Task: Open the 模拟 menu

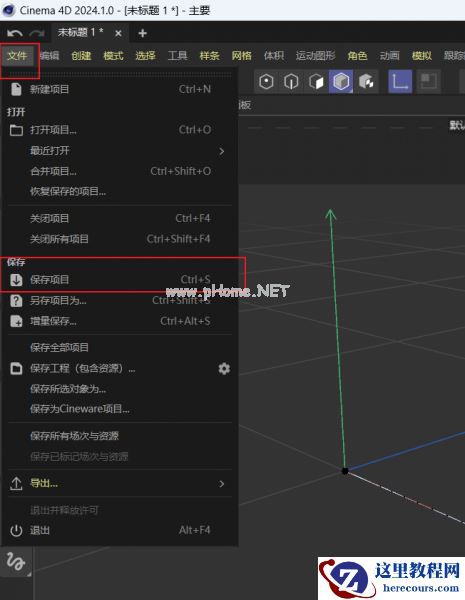Action: pos(422,56)
